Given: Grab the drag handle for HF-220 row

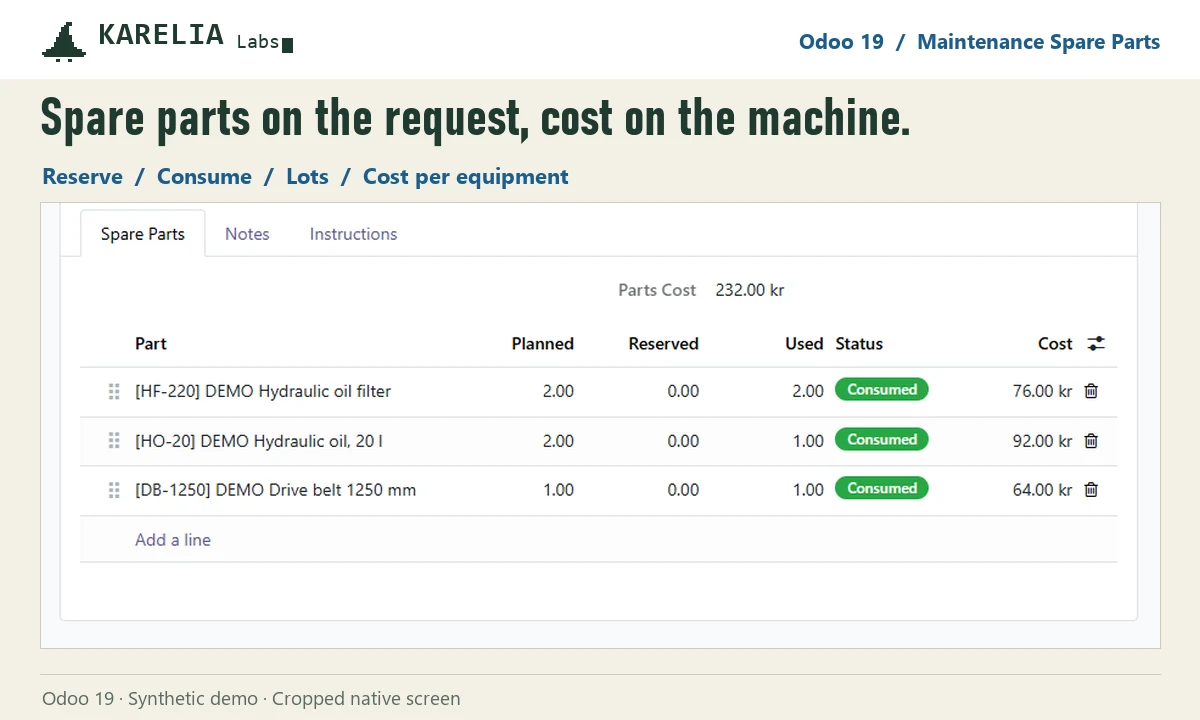Looking at the screenshot, I should coord(114,391).
